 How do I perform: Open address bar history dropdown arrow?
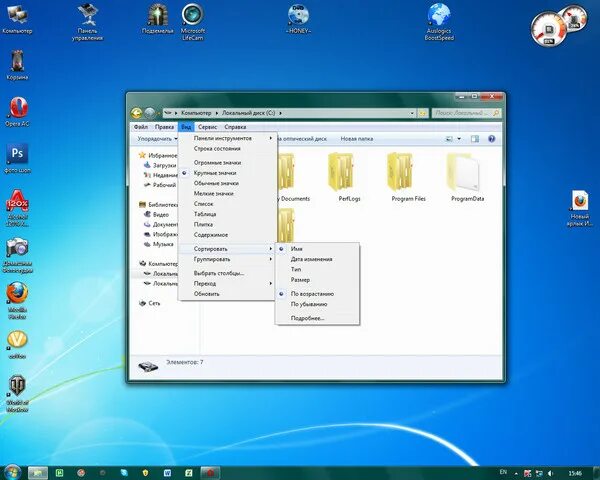tap(412, 113)
